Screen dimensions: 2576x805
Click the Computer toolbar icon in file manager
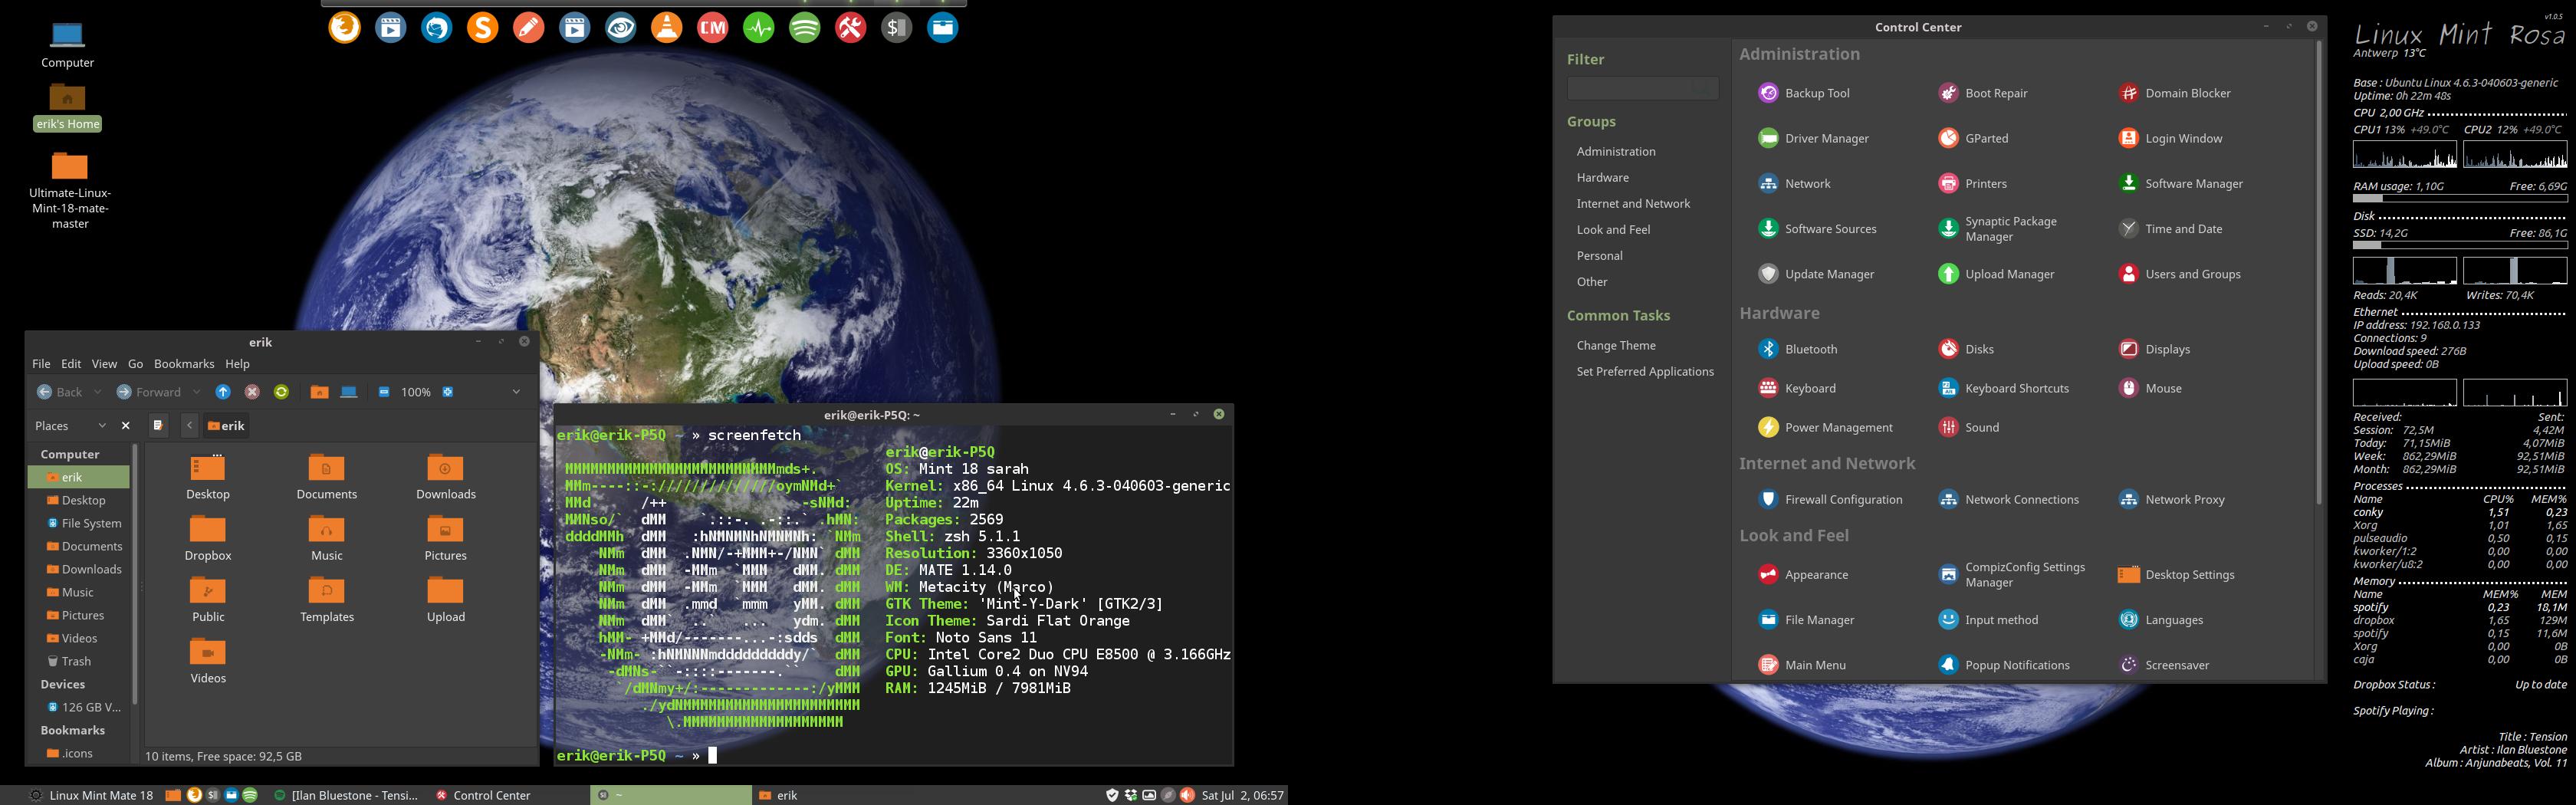coord(349,392)
